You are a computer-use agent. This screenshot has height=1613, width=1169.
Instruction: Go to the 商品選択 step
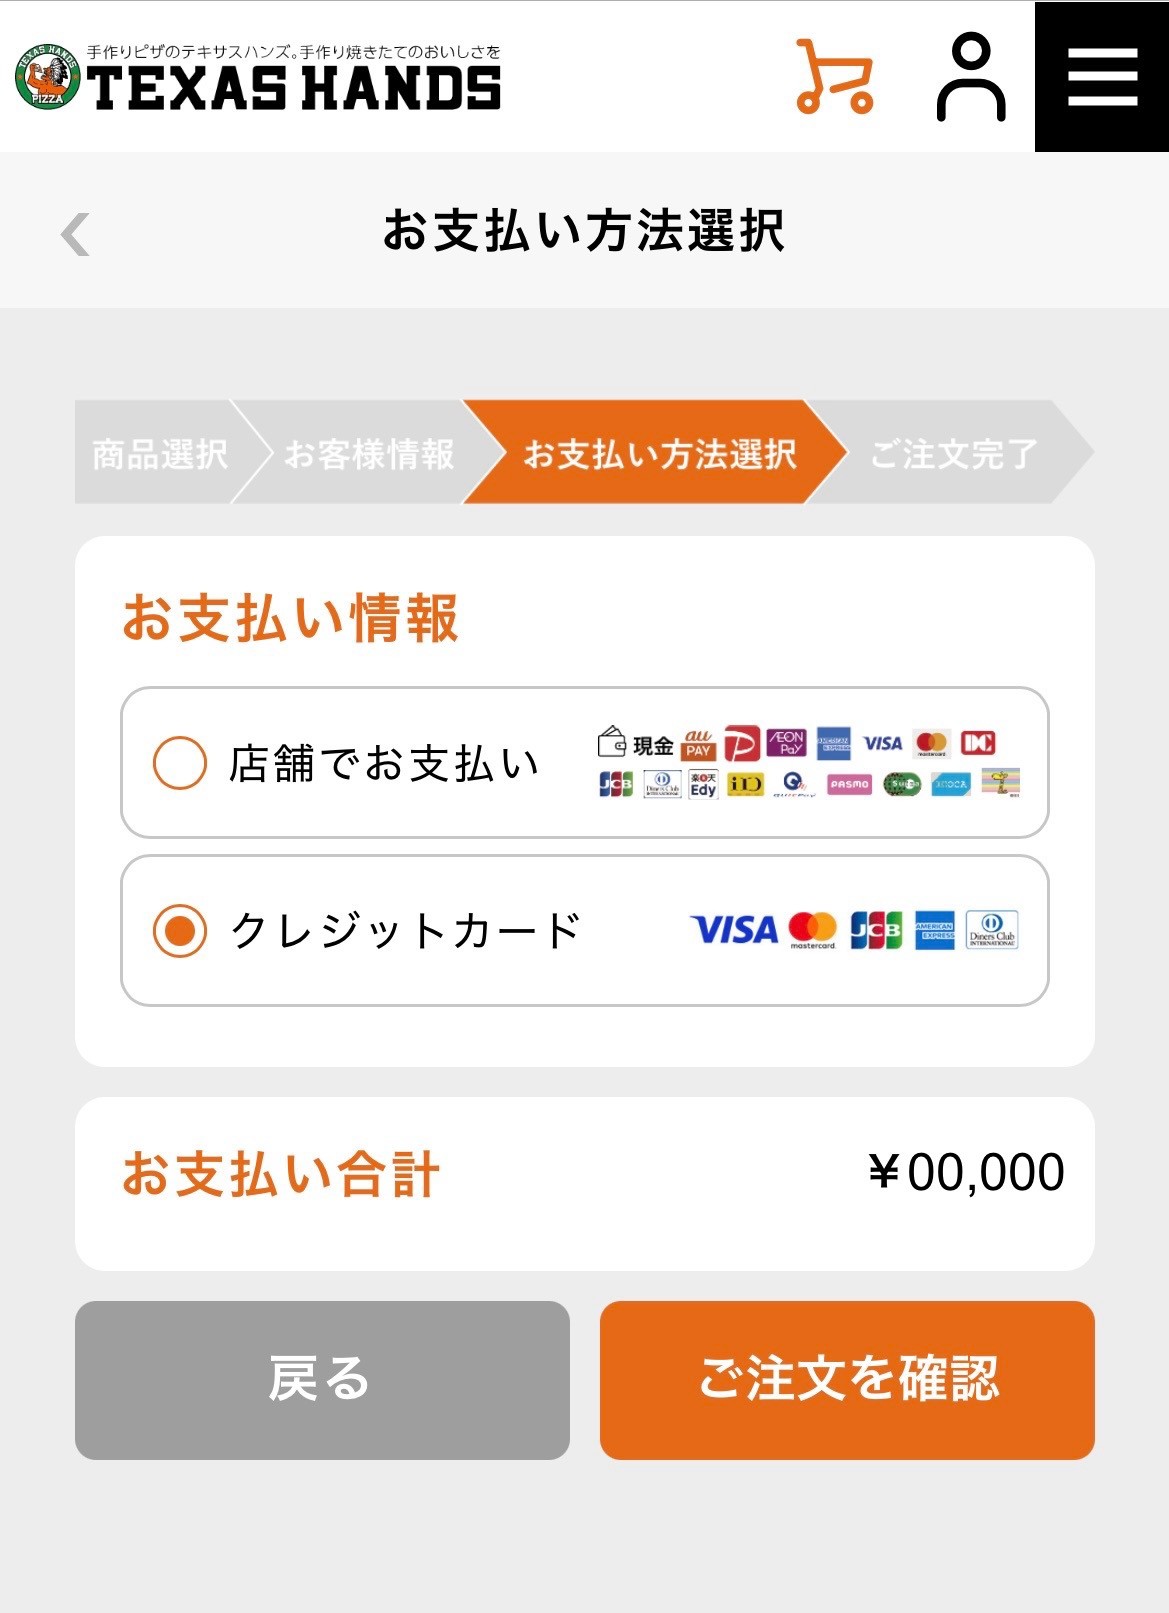point(160,453)
